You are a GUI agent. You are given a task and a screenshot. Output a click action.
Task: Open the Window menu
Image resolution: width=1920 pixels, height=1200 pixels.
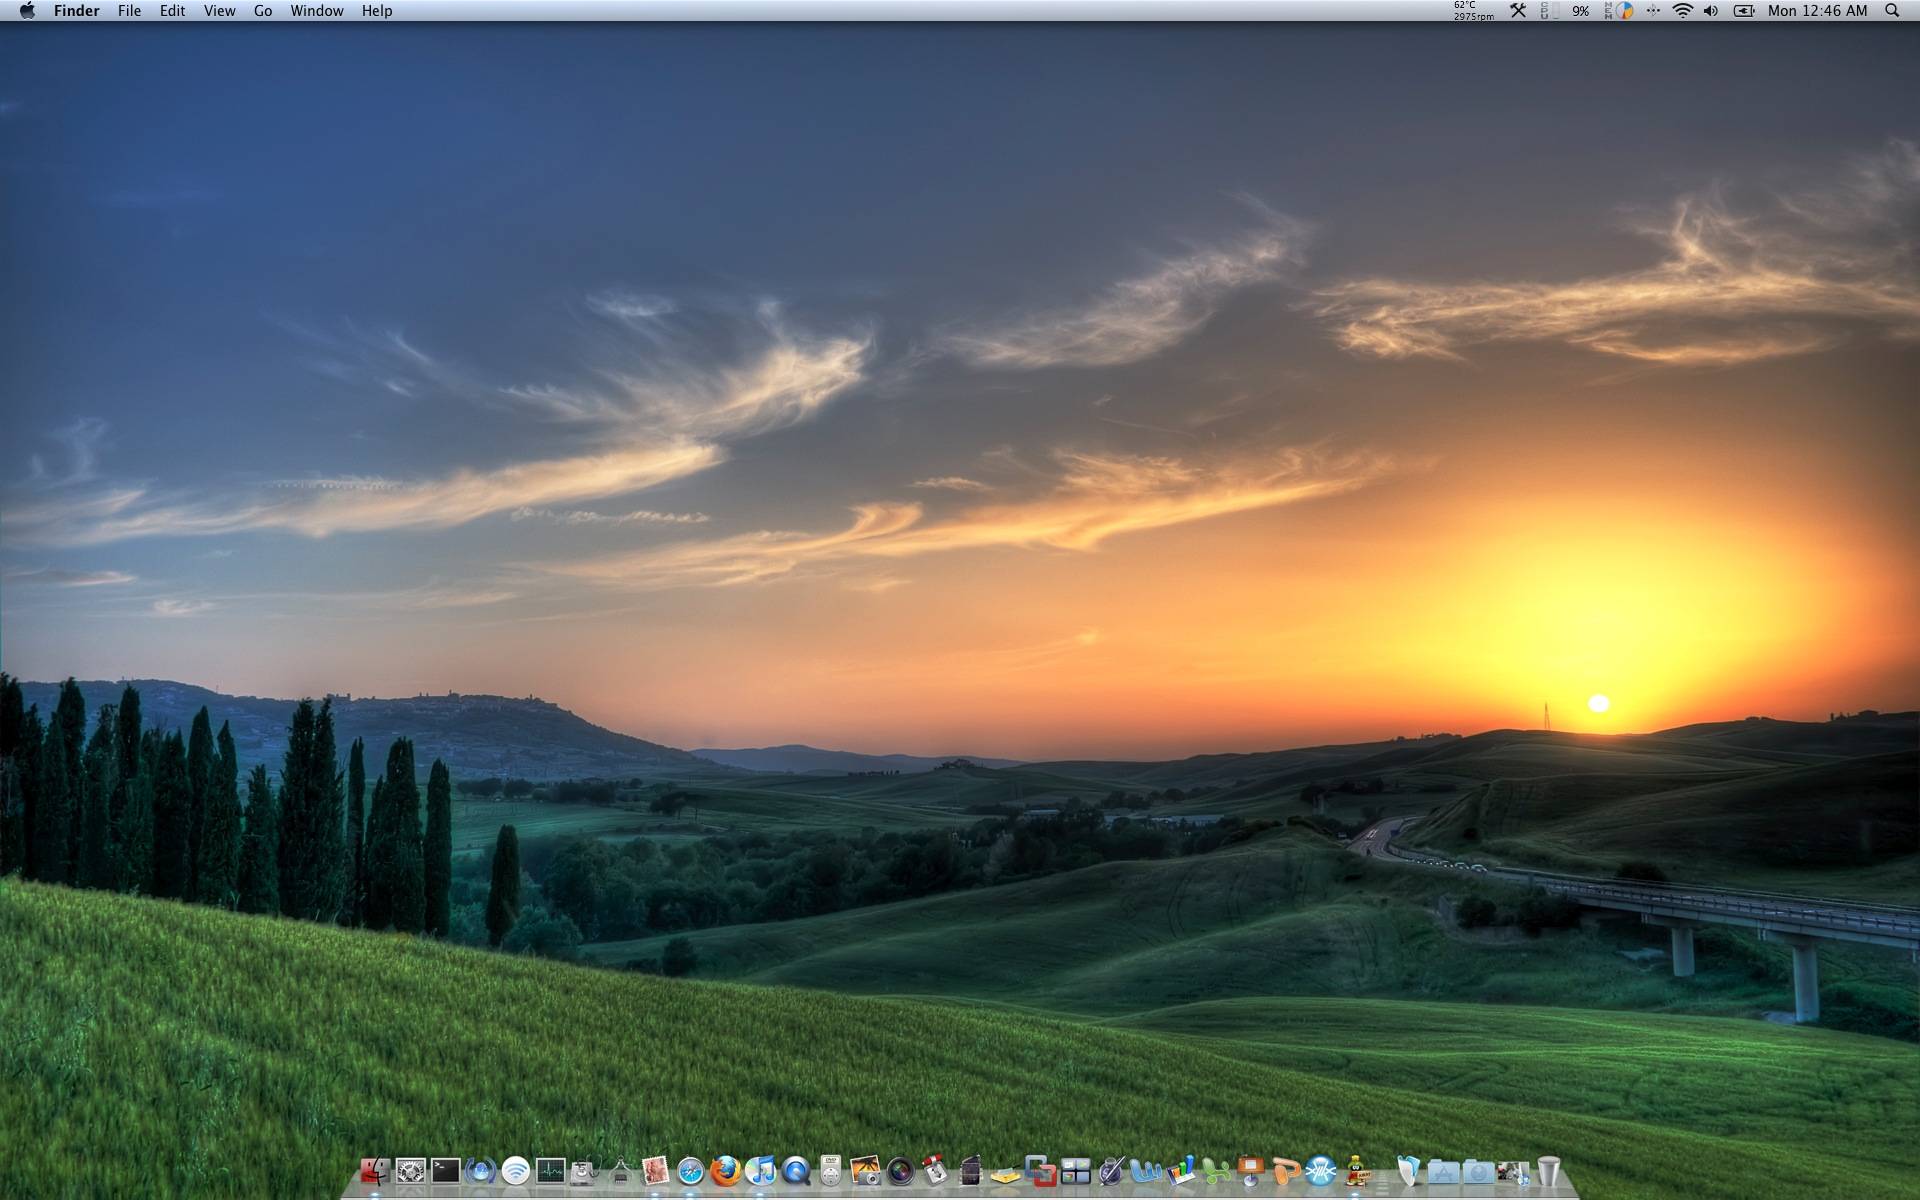pos(316,11)
